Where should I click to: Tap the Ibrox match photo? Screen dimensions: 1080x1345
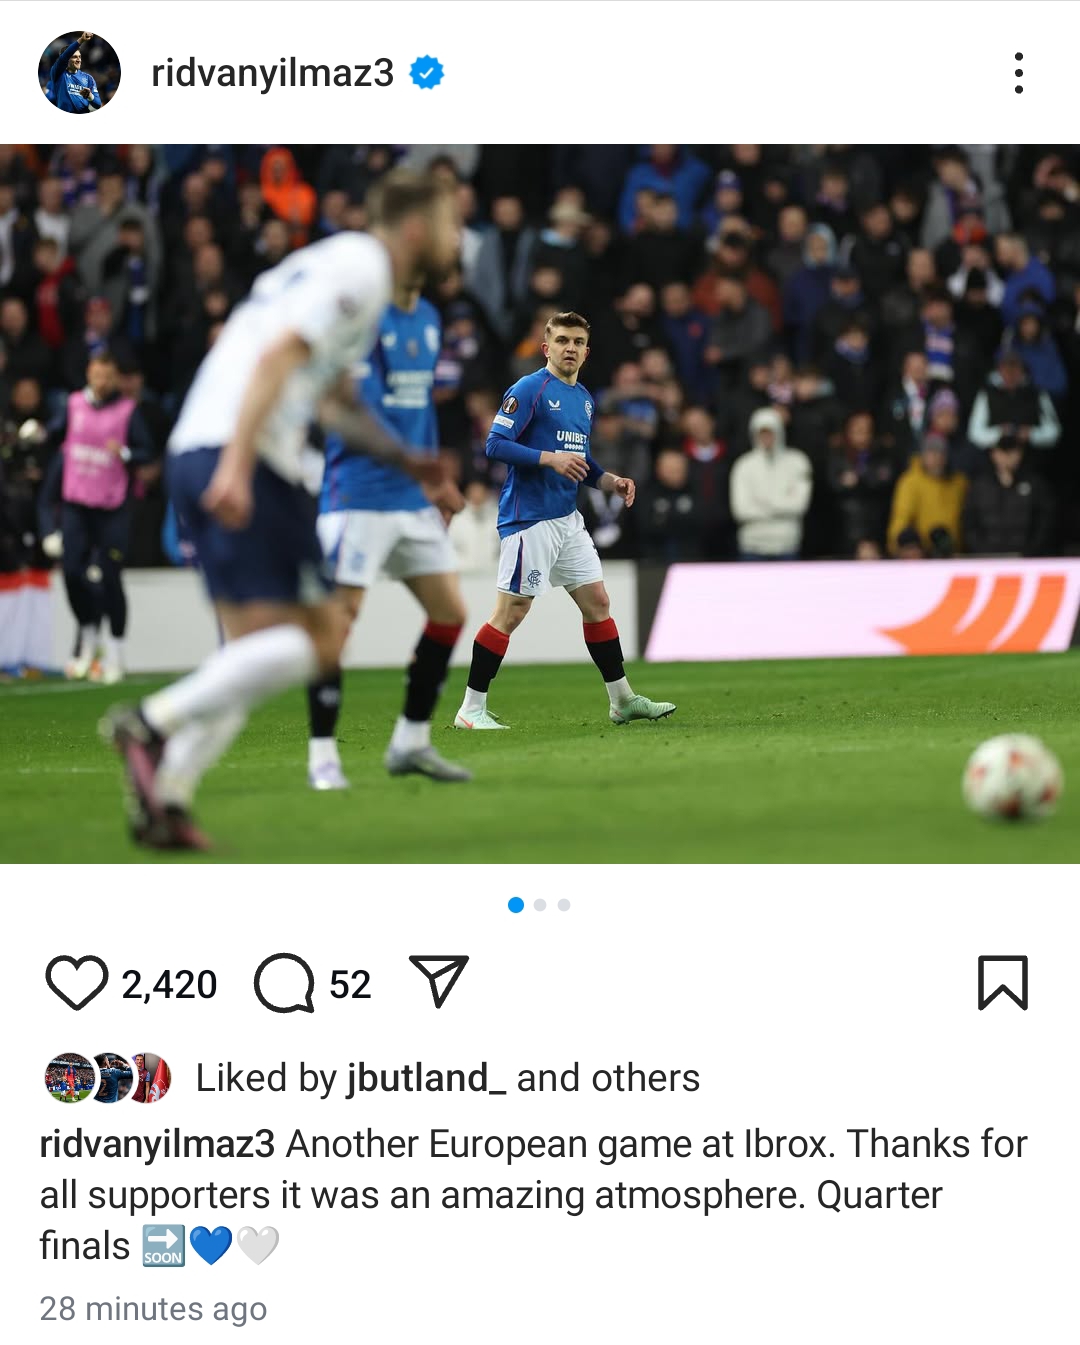pos(540,504)
